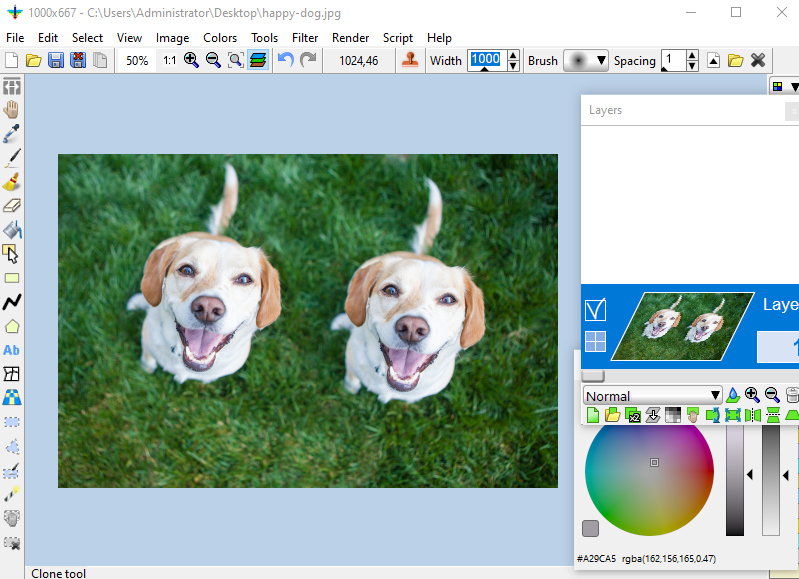Expand the Brush shape dropdown

pyautogui.click(x=586, y=61)
